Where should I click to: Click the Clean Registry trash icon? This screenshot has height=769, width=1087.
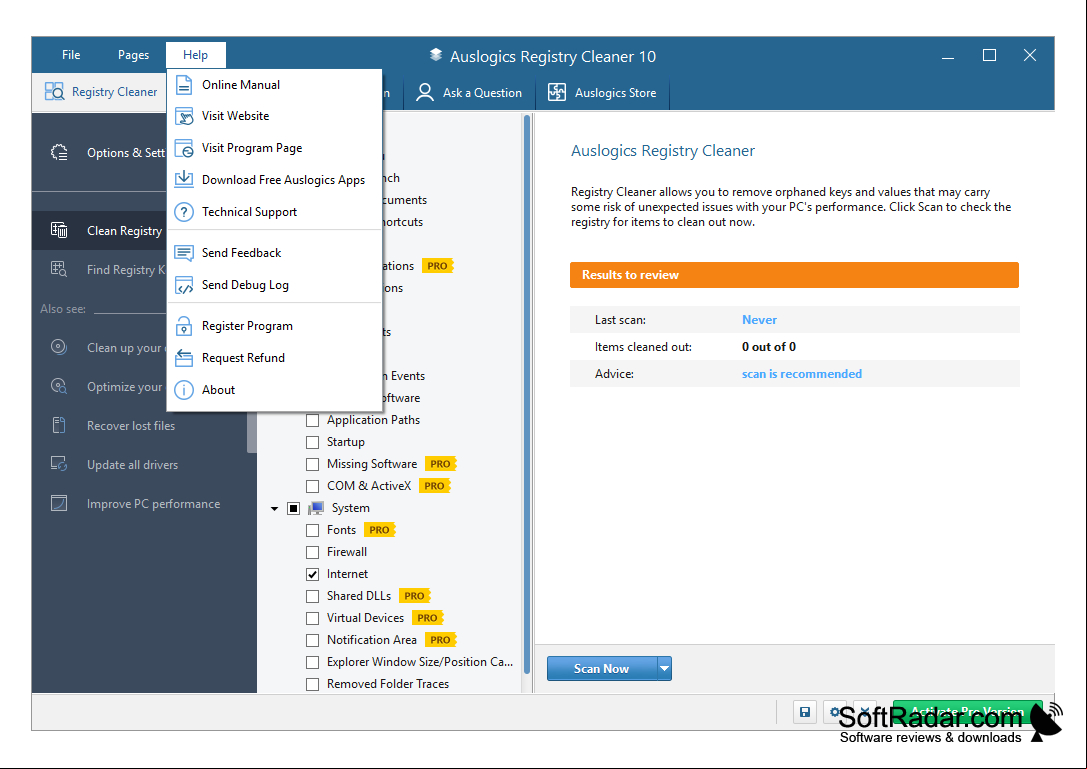coord(60,230)
